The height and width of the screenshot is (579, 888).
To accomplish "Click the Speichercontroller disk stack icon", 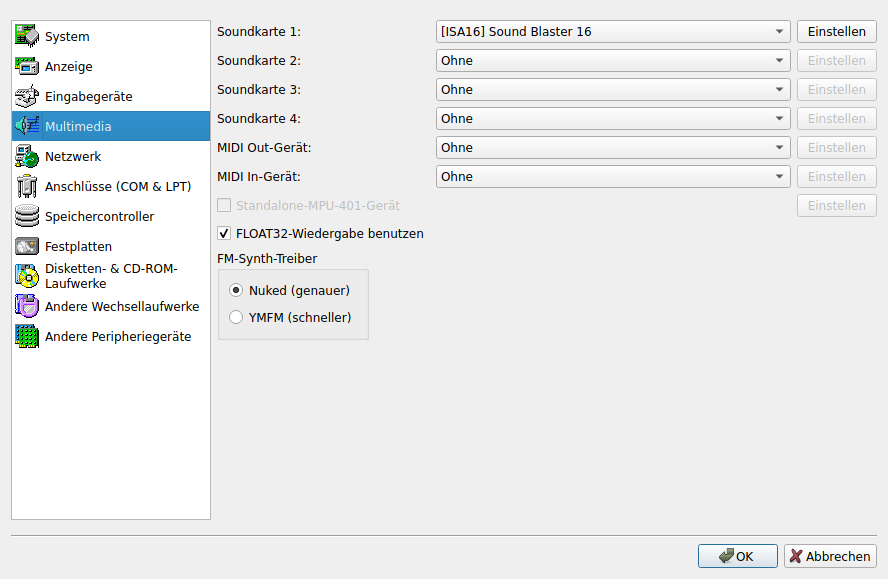I will pyautogui.click(x=27, y=217).
